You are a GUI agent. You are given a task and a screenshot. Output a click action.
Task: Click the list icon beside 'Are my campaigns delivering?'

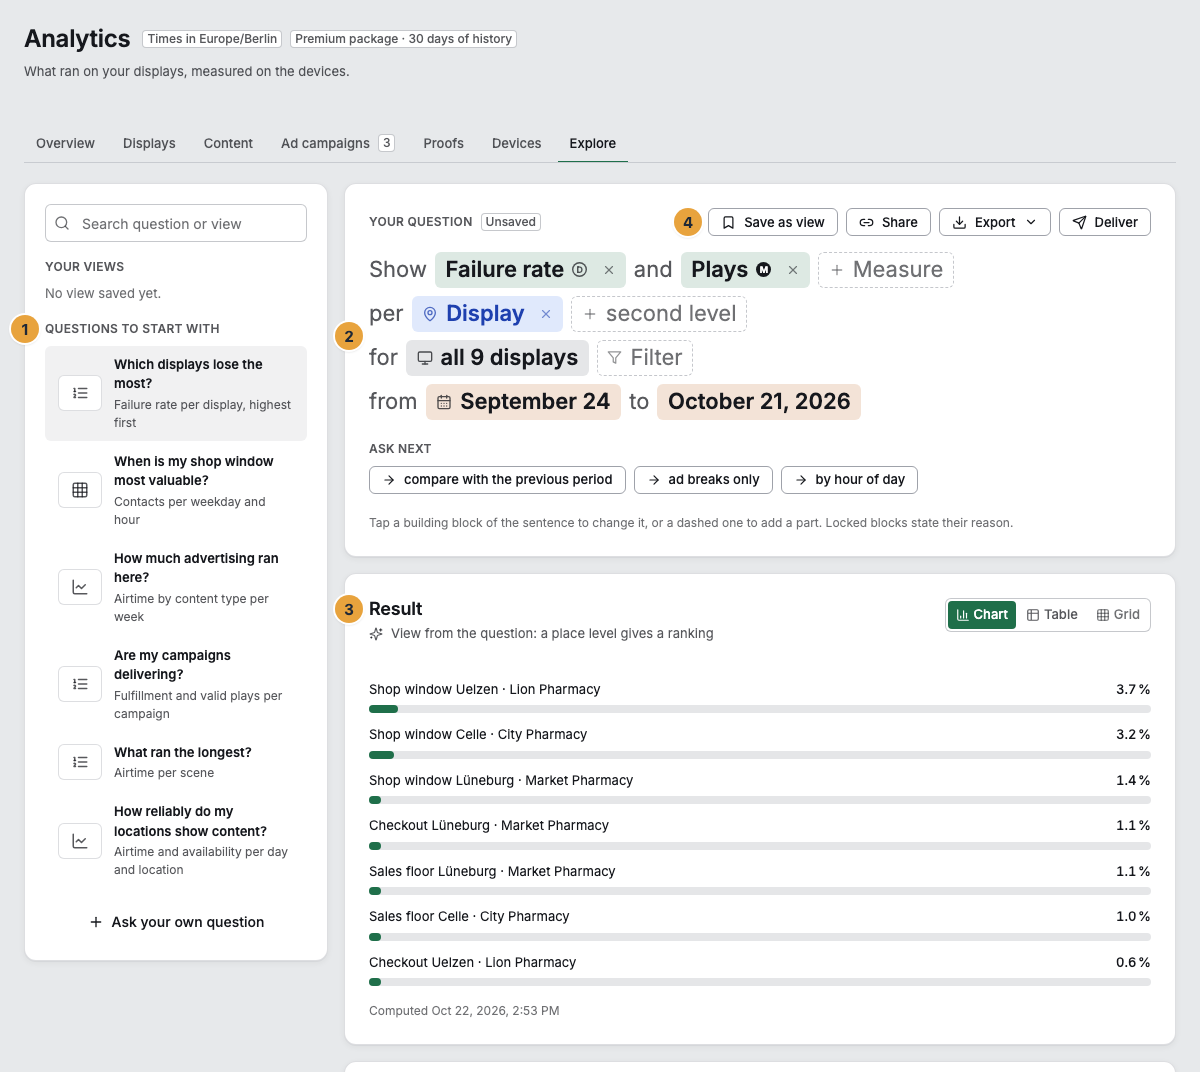pos(80,684)
